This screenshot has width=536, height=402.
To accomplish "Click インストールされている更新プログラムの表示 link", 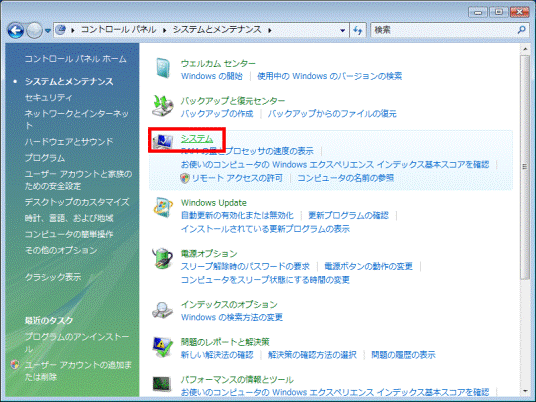I will click(265, 229).
